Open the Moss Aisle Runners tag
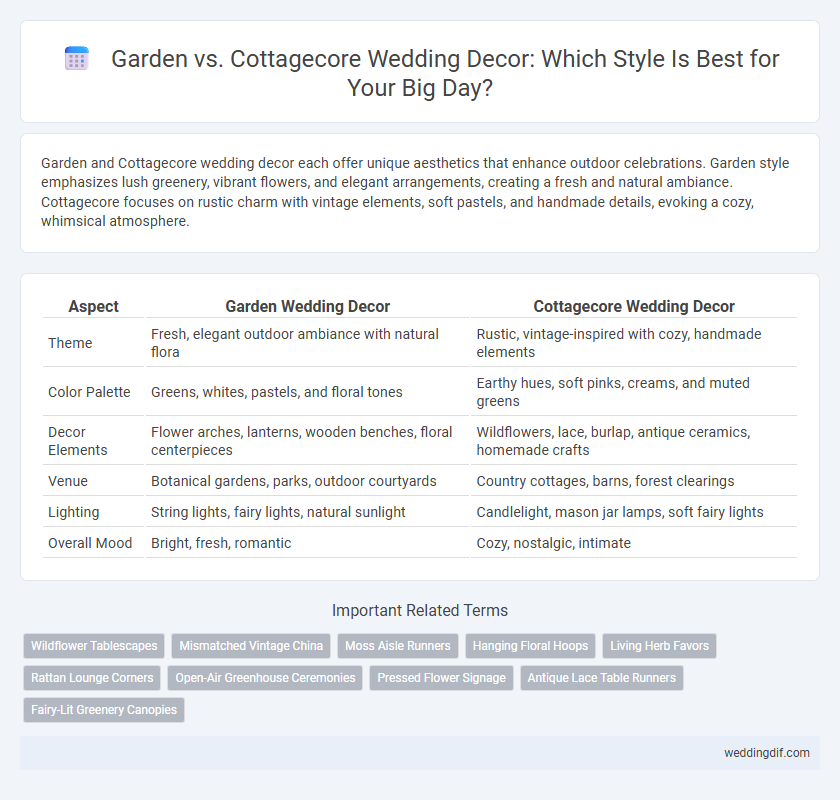This screenshot has width=840, height=800. (398, 646)
